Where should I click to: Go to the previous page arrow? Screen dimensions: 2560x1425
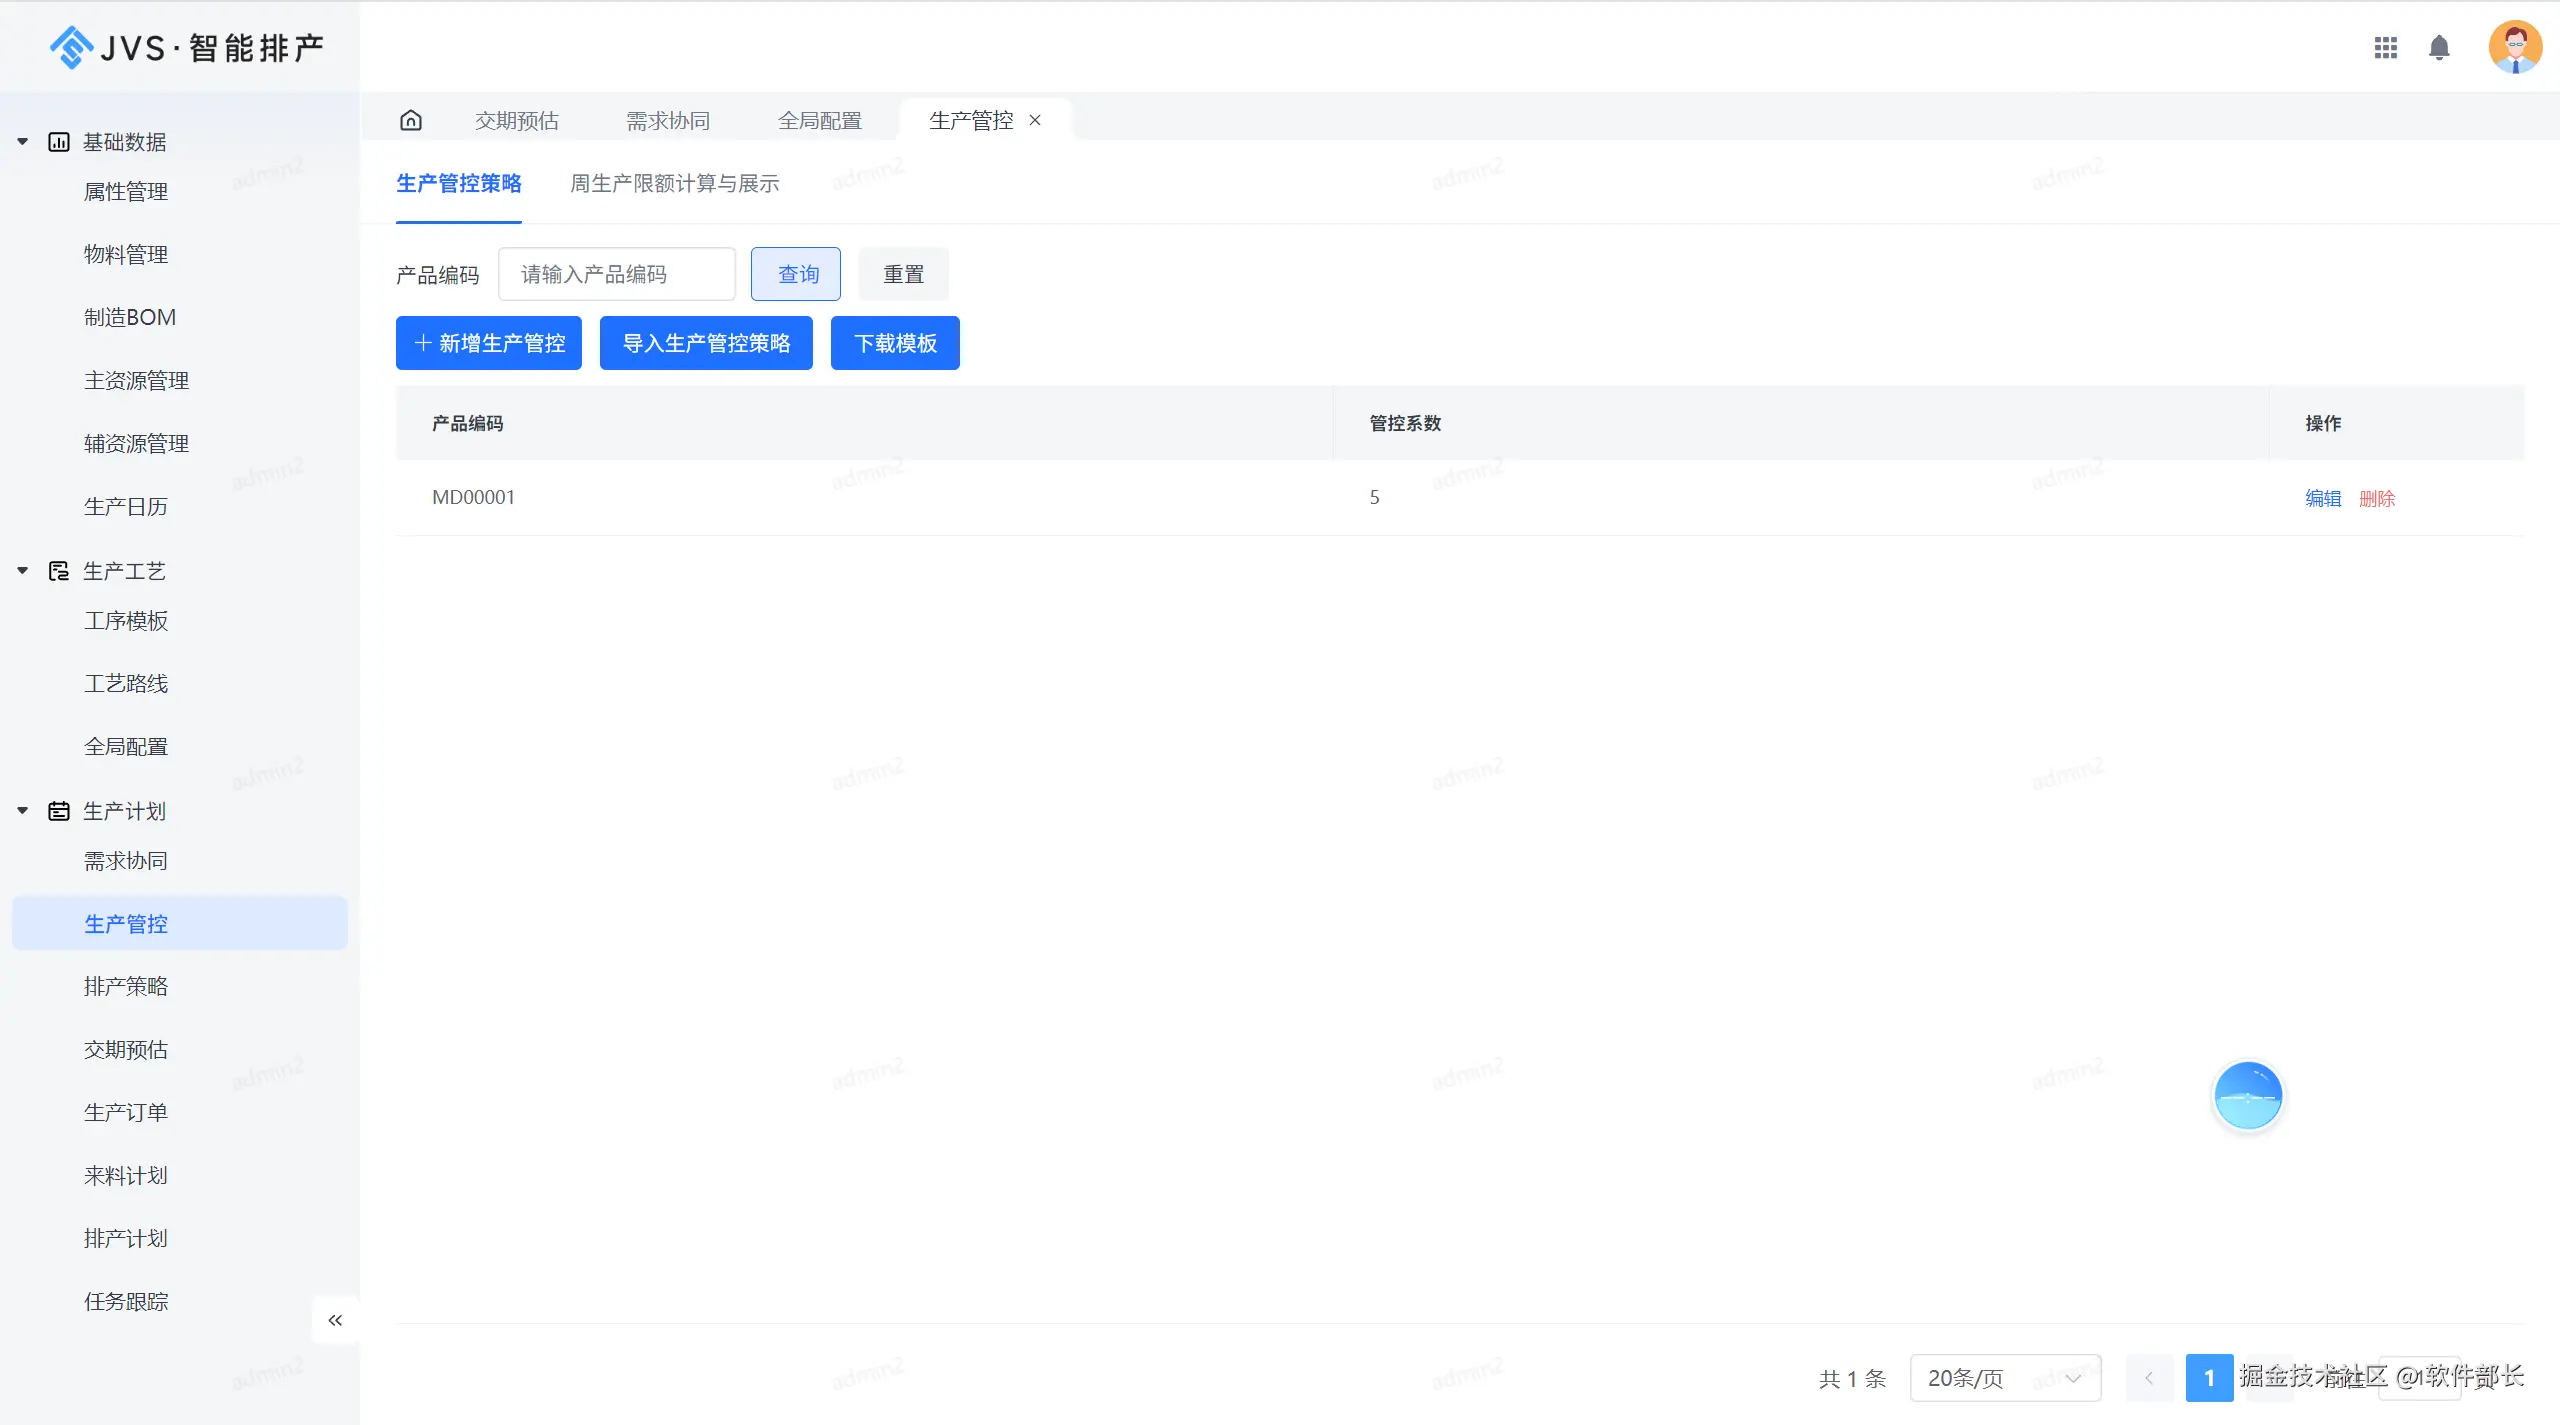[2148, 1378]
